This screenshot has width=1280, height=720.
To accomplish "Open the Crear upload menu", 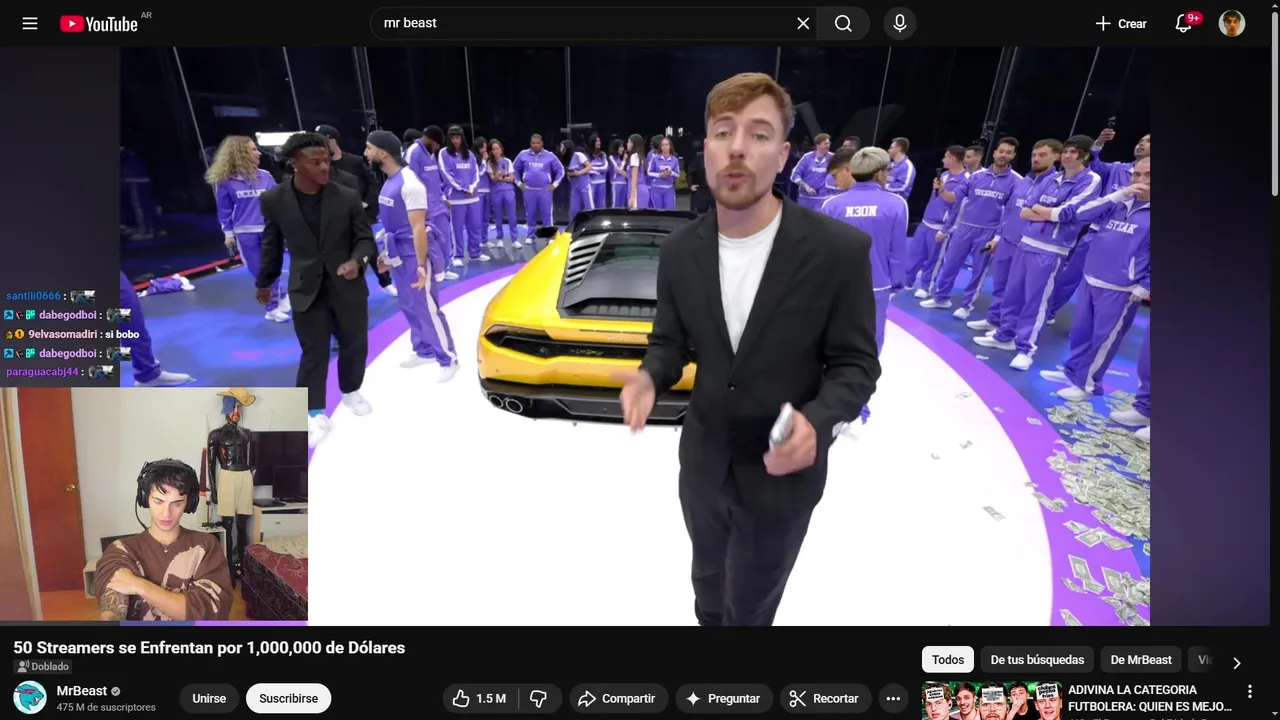I will pyautogui.click(x=1121, y=23).
